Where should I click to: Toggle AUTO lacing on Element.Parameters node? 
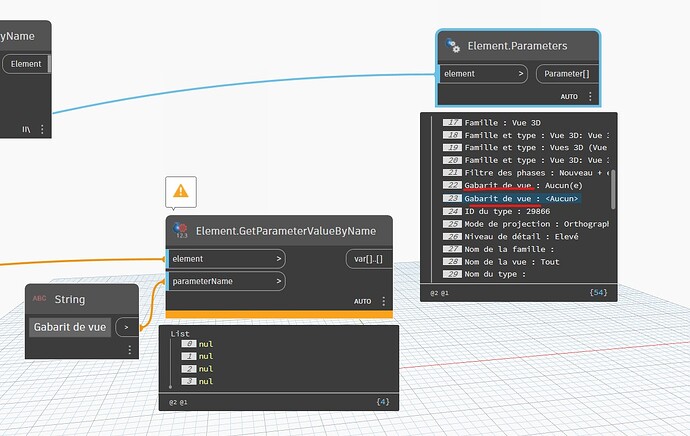click(569, 96)
